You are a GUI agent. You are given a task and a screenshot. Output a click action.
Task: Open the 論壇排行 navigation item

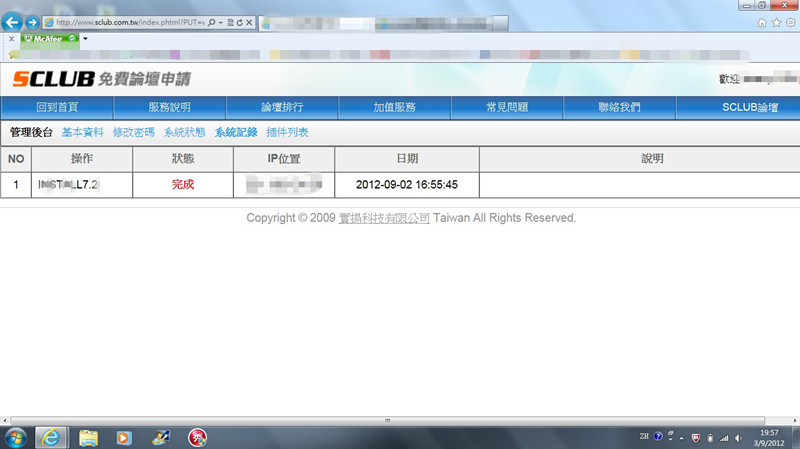click(282, 107)
